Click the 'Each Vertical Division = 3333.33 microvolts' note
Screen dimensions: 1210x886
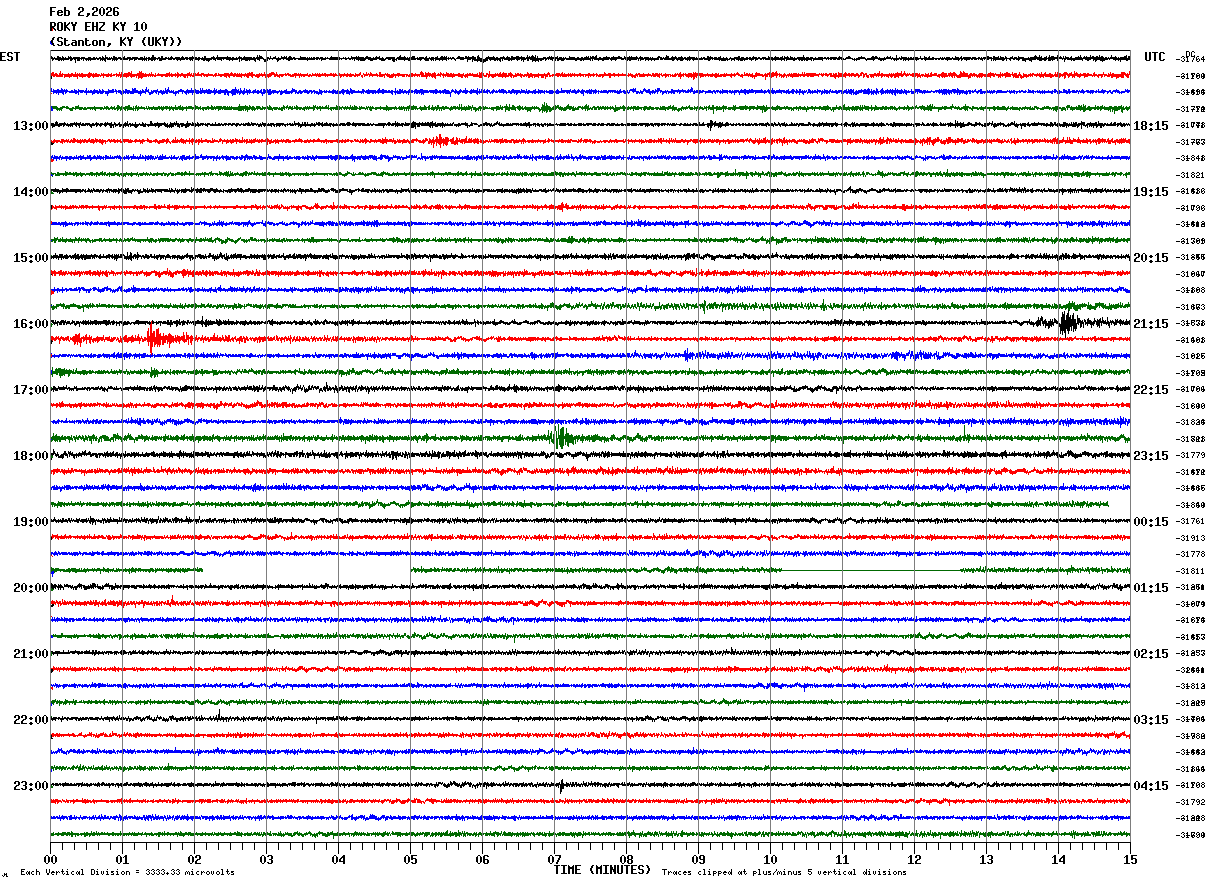(x=128, y=873)
